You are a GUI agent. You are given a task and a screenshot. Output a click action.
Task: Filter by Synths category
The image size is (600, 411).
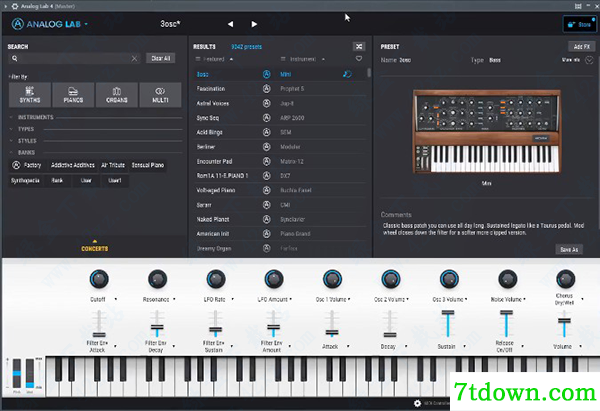pyautogui.click(x=30, y=95)
